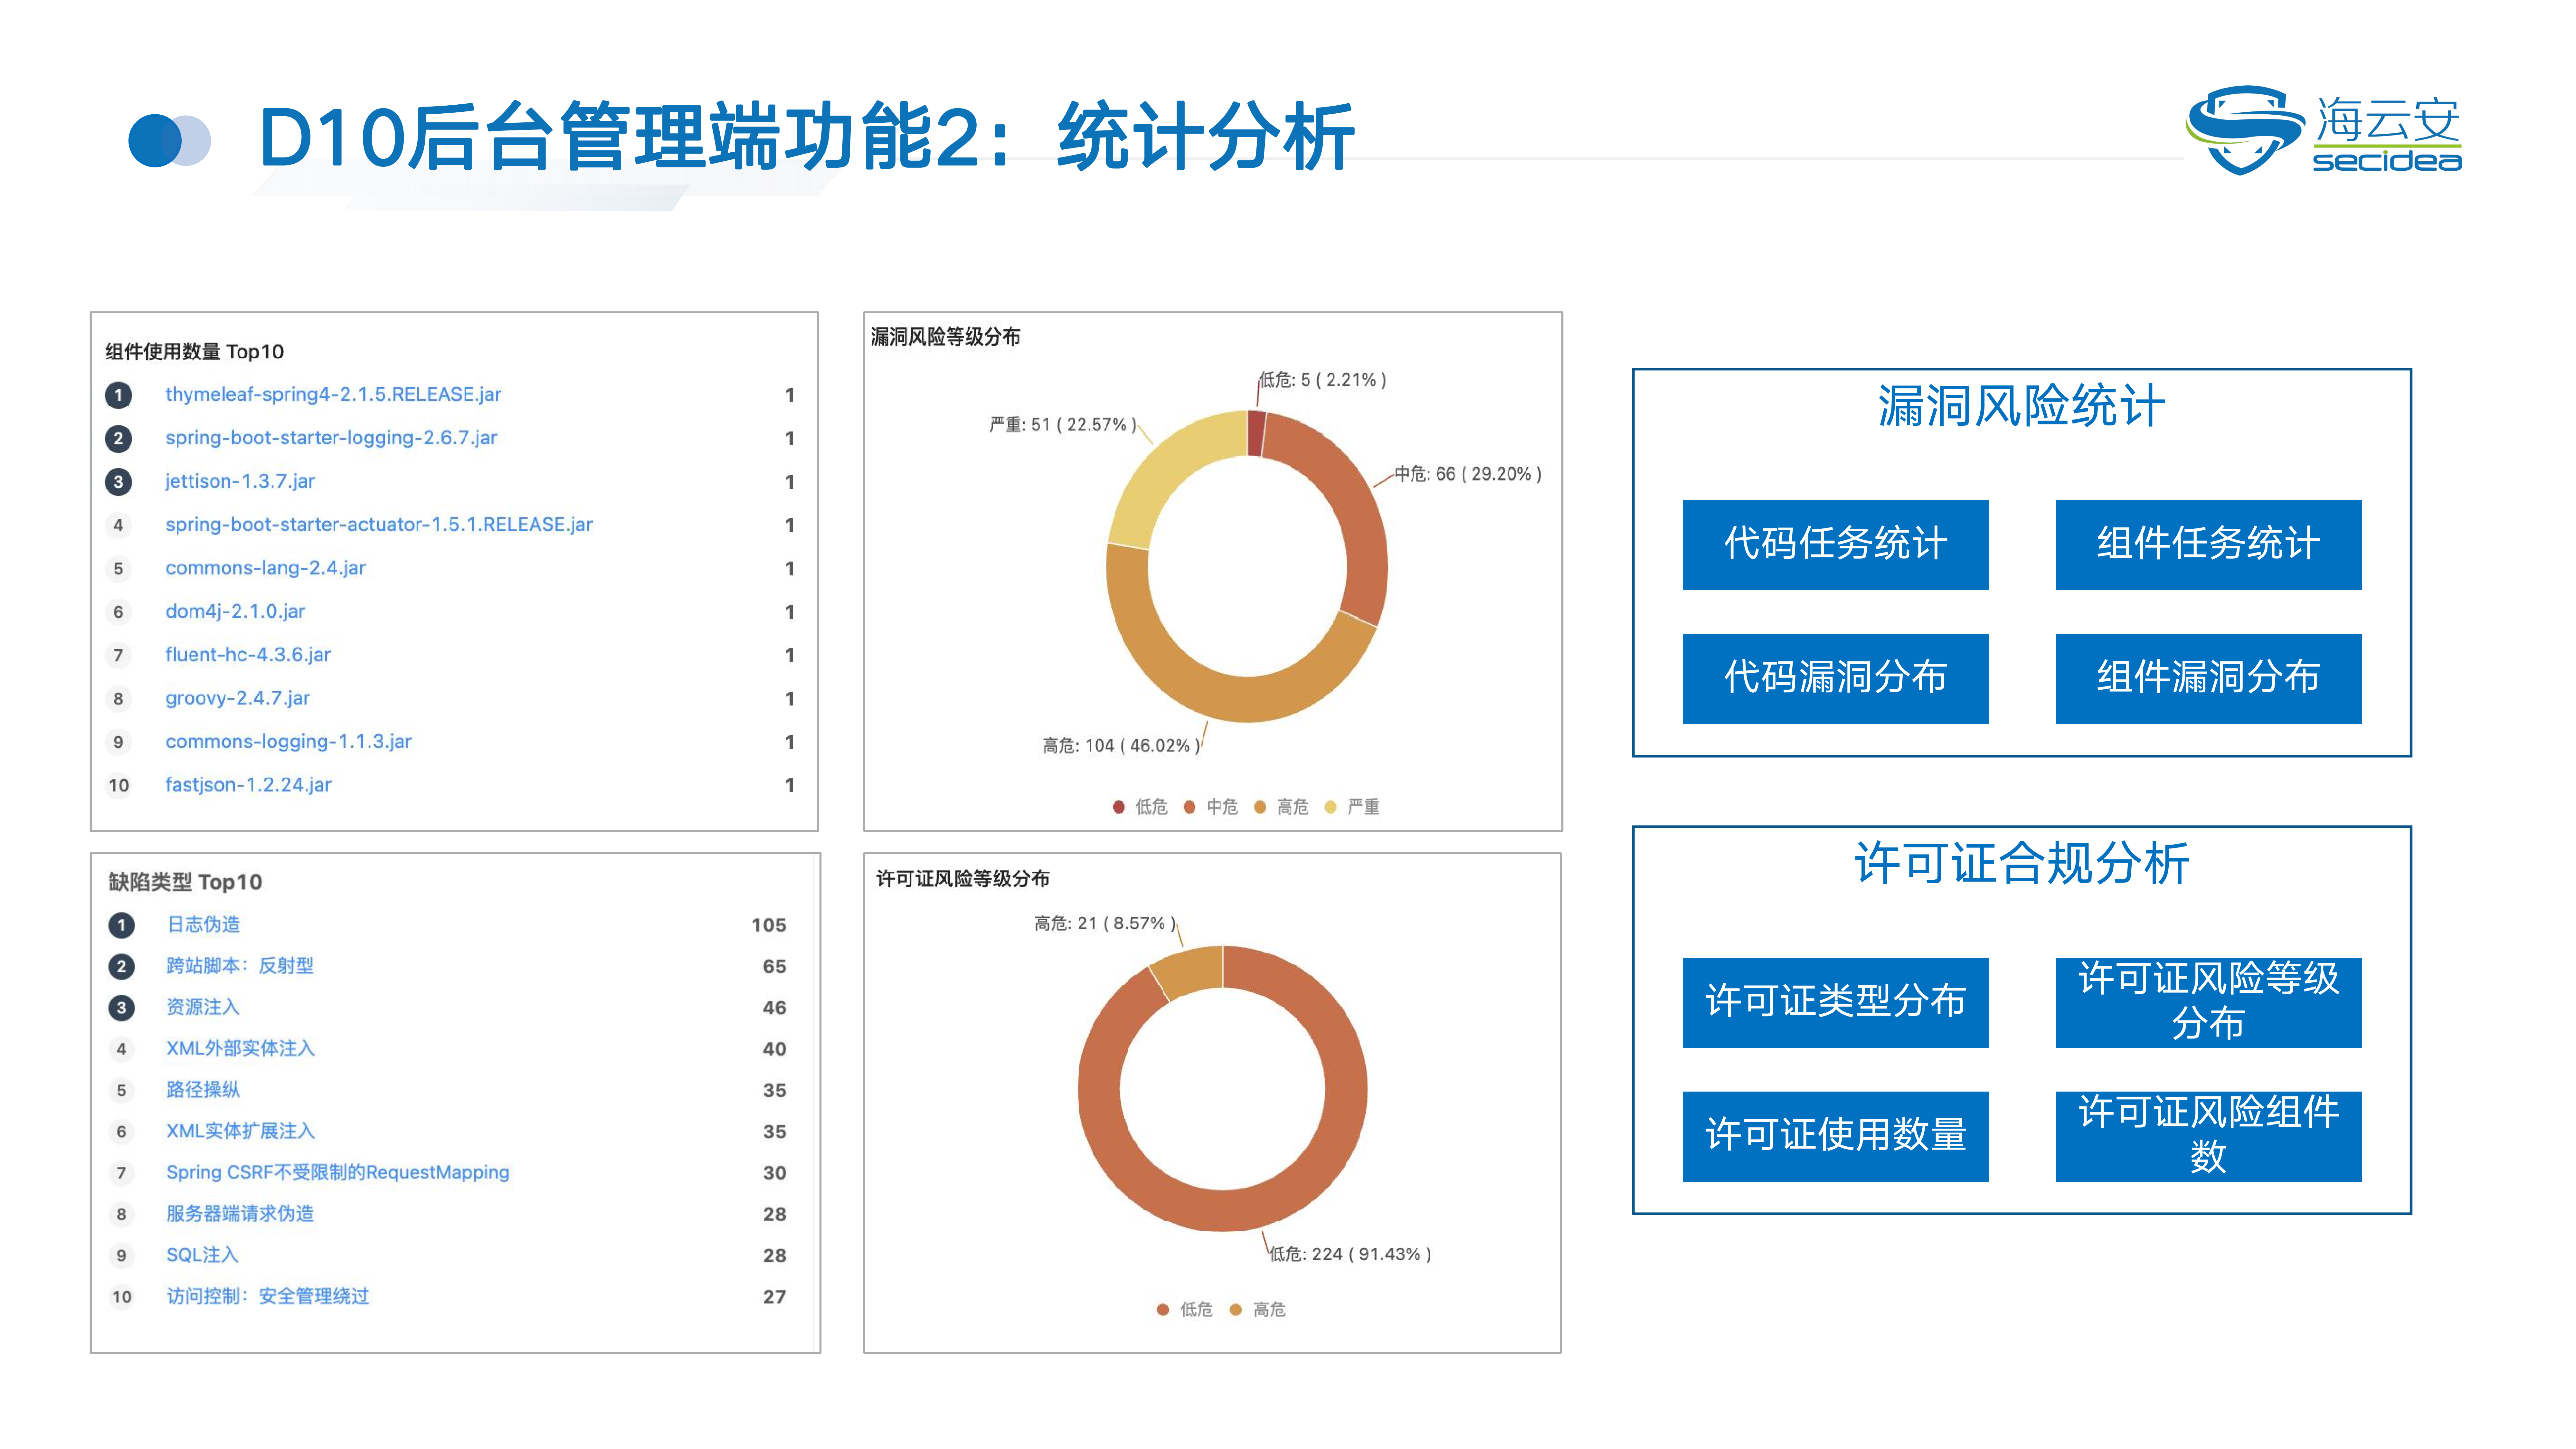Click label 严重: 51 ( 22.57% )
The height and width of the screenshot is (1449, 2576).
tap(1063, 425)
